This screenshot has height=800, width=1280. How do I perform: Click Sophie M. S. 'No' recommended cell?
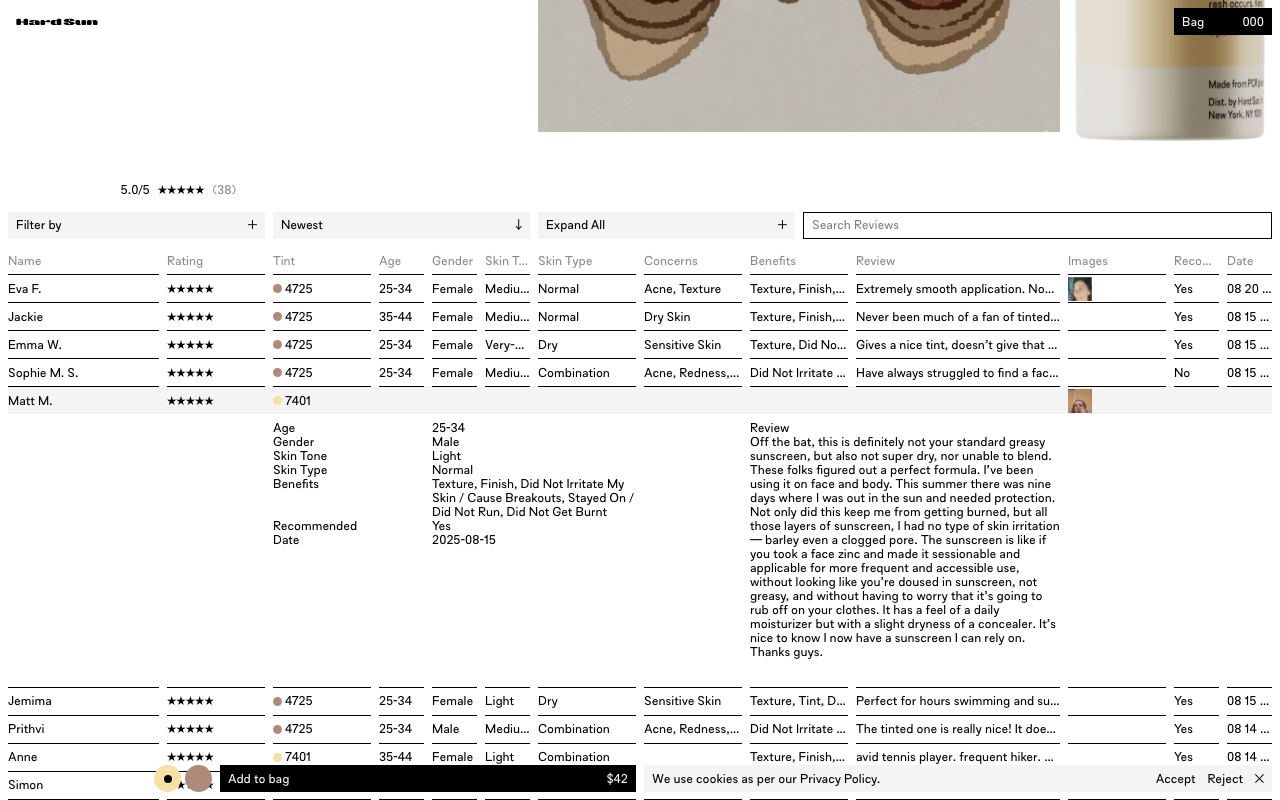(x=1182, y=373)
